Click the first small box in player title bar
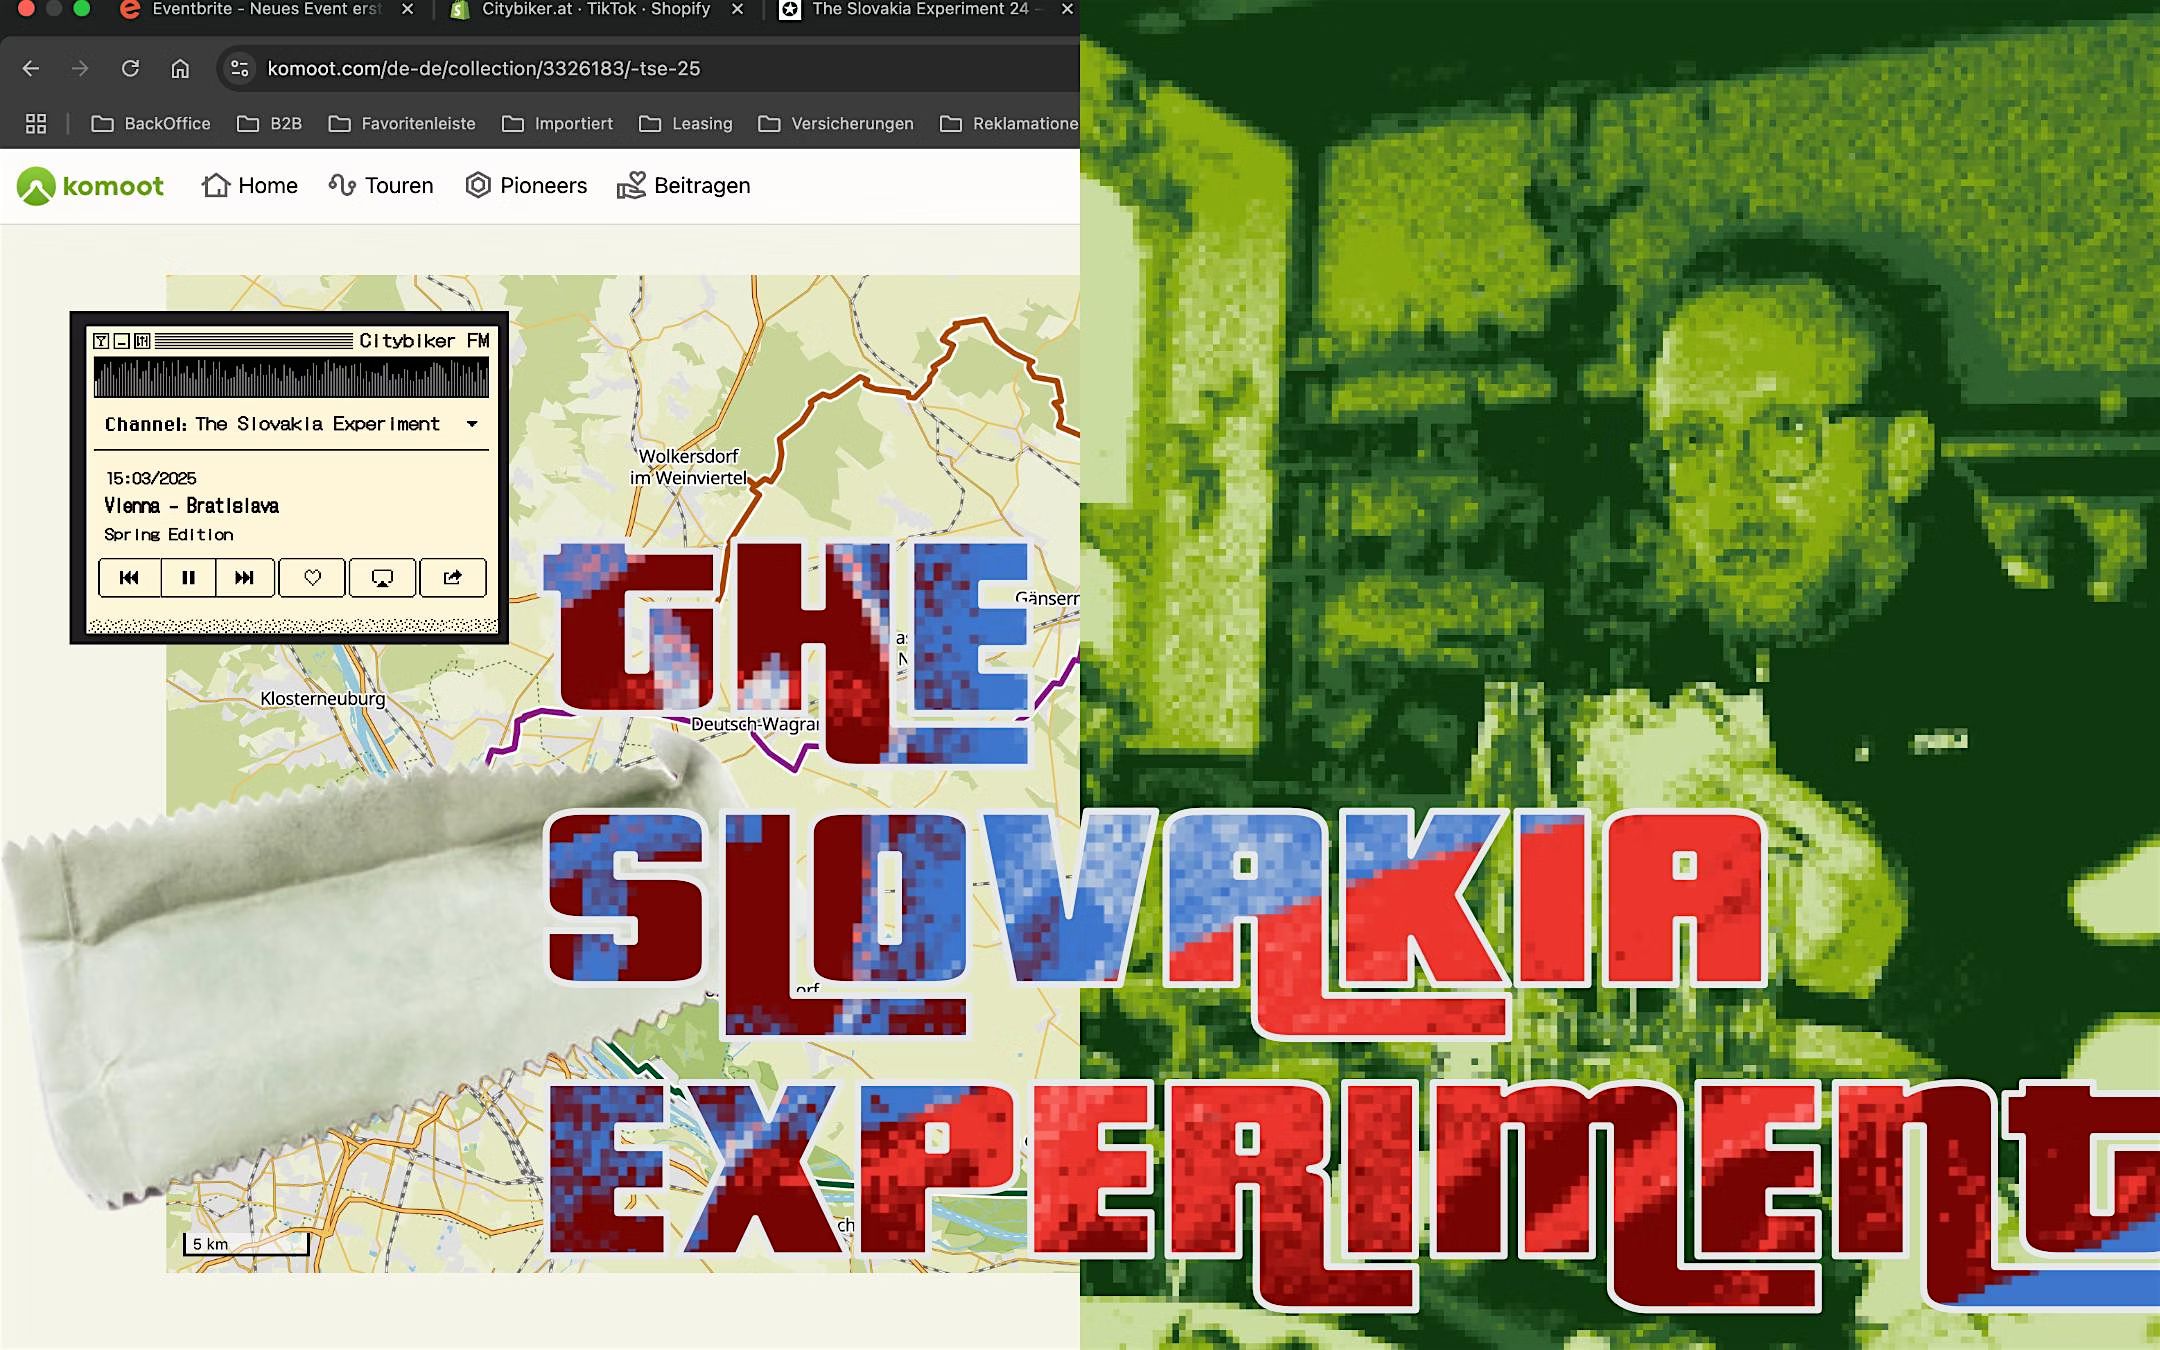Image resolution: width=2160 pixels, height=1350 pixels. pyautogui.click(x=101, y=341)
